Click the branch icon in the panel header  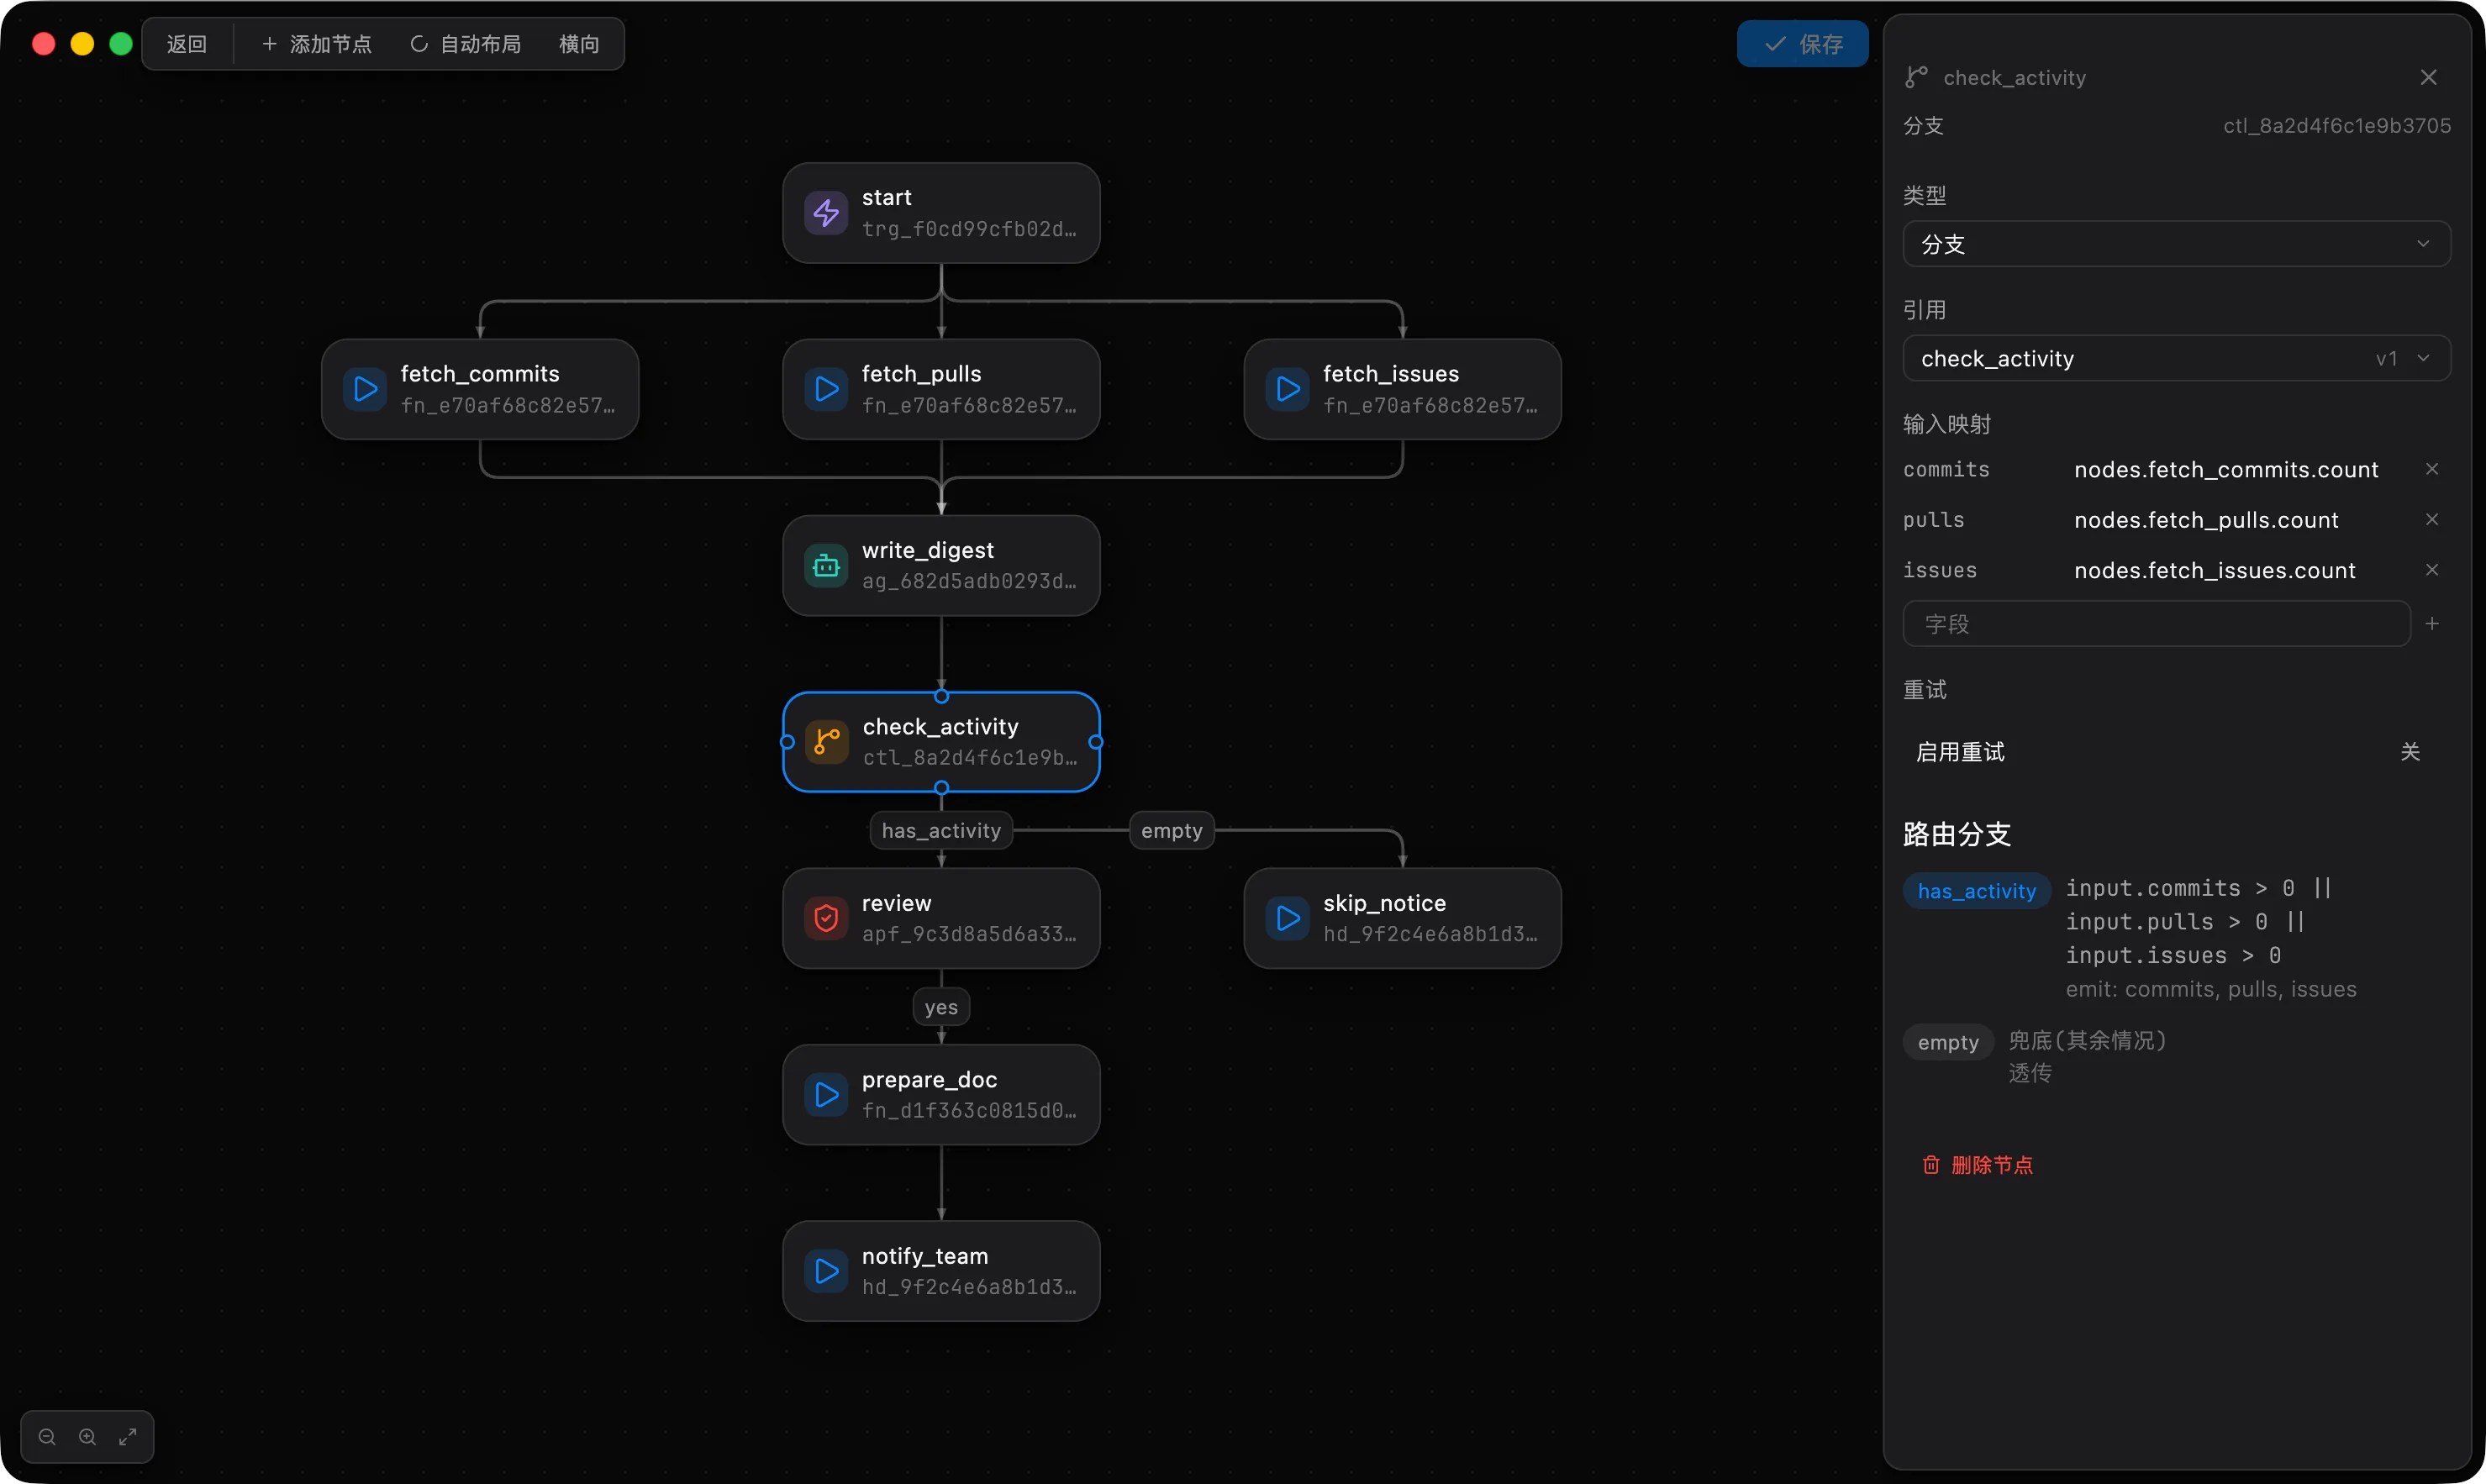(x=1916, y=77)
